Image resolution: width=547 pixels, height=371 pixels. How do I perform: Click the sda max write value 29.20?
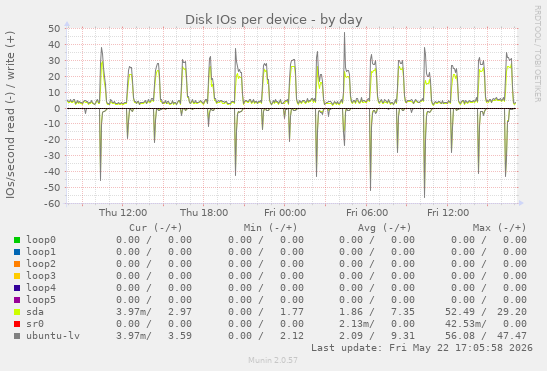pyautogui.click(x=512, y=312)
